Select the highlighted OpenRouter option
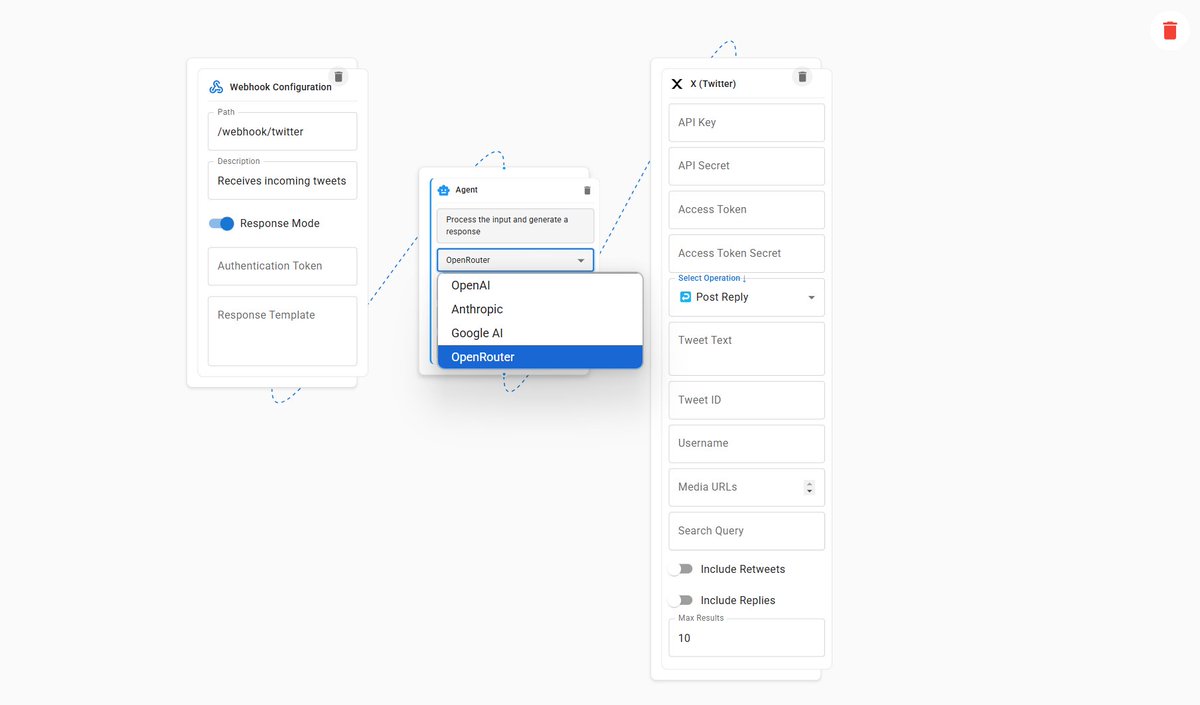Screen dimensions: 1200x705 [x=540, y=357]
